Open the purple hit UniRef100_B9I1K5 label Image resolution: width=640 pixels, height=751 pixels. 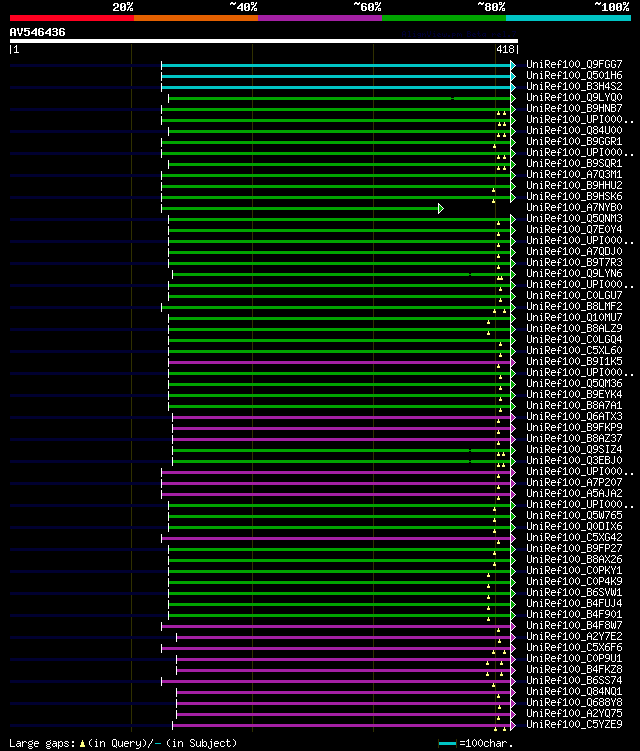[574, 362]
